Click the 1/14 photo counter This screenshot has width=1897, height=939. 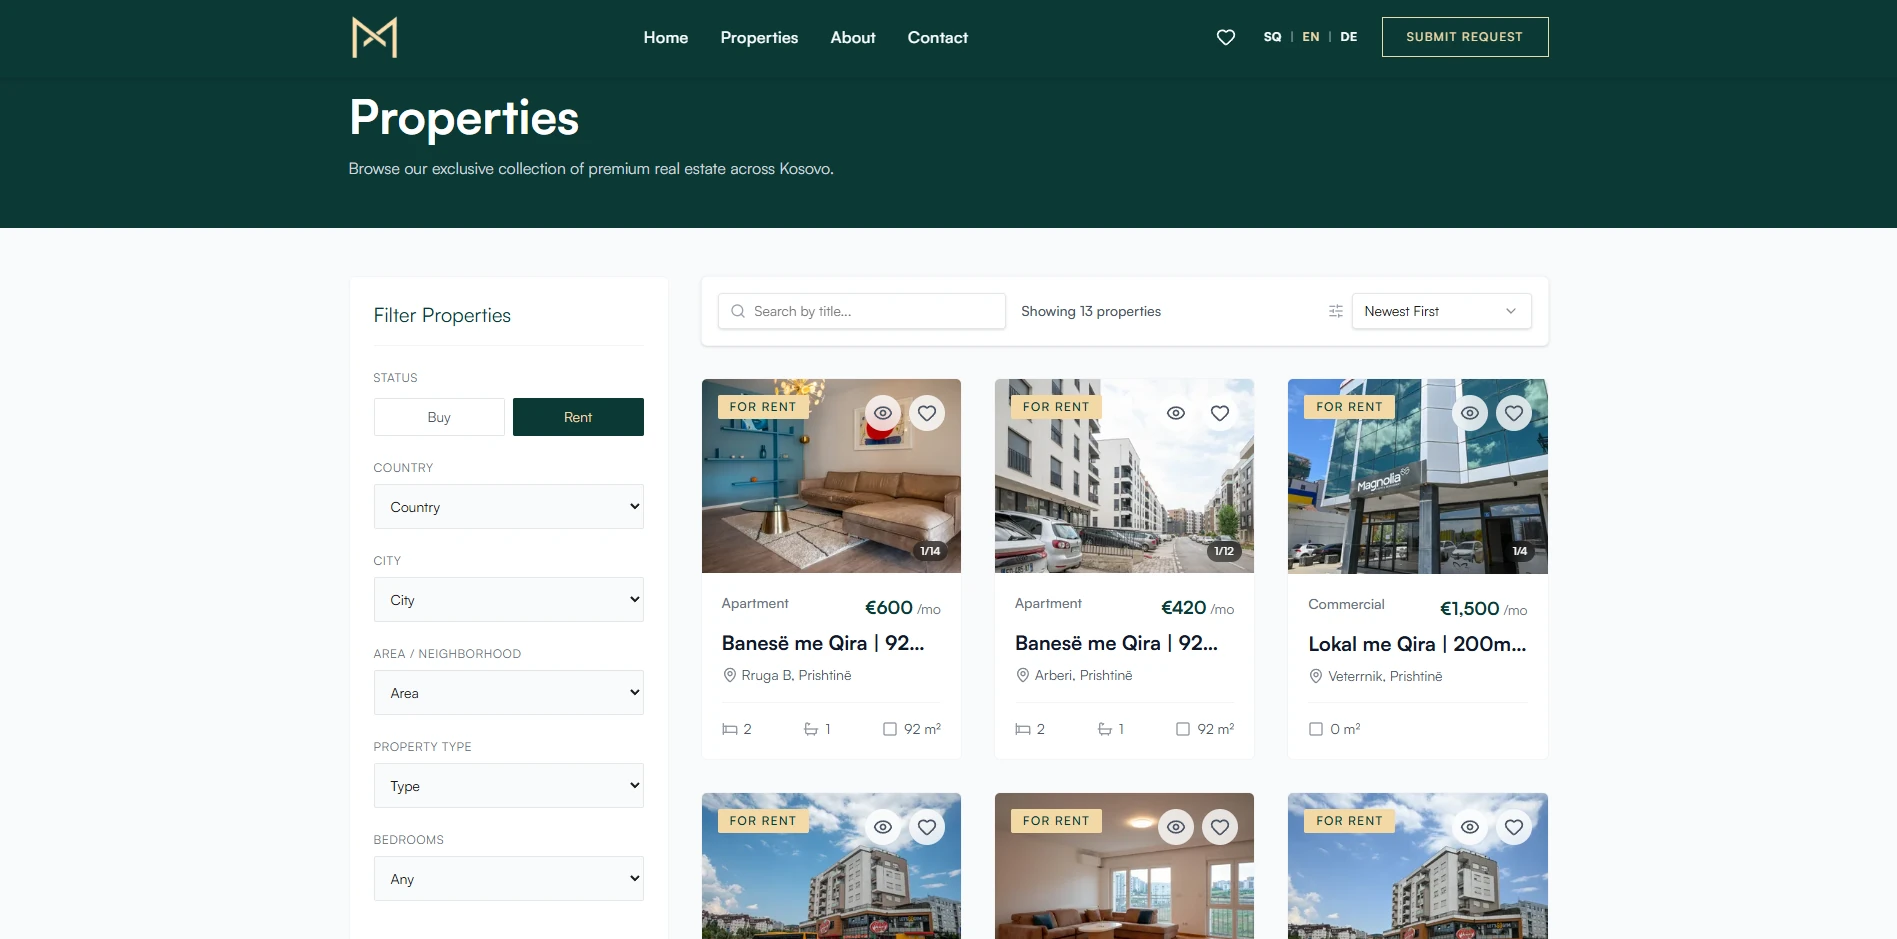[x=930, y=551]
